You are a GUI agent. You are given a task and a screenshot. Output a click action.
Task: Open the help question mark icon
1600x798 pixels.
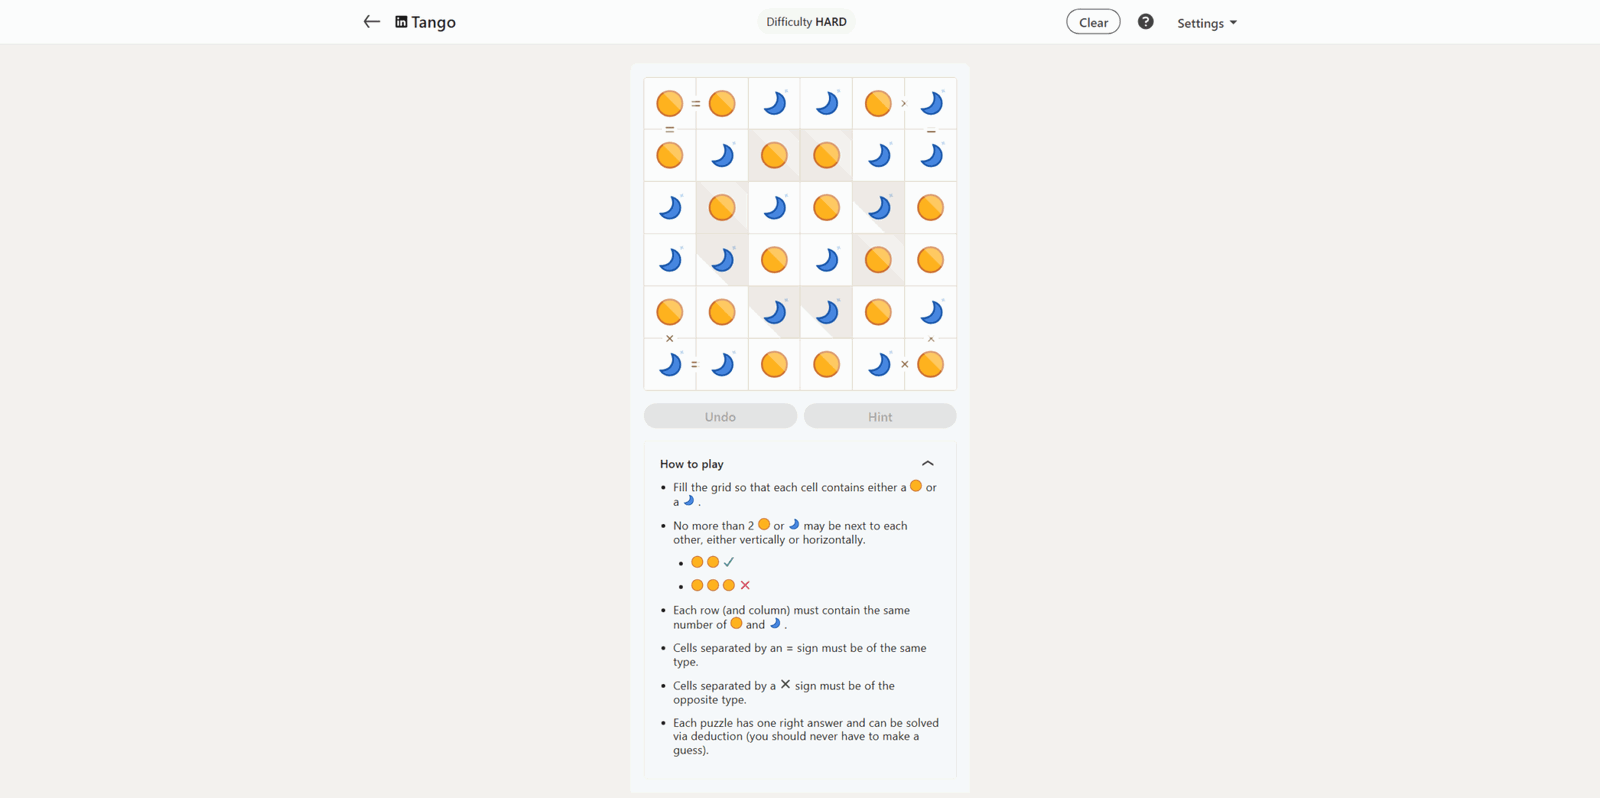tap(1145, 21)
